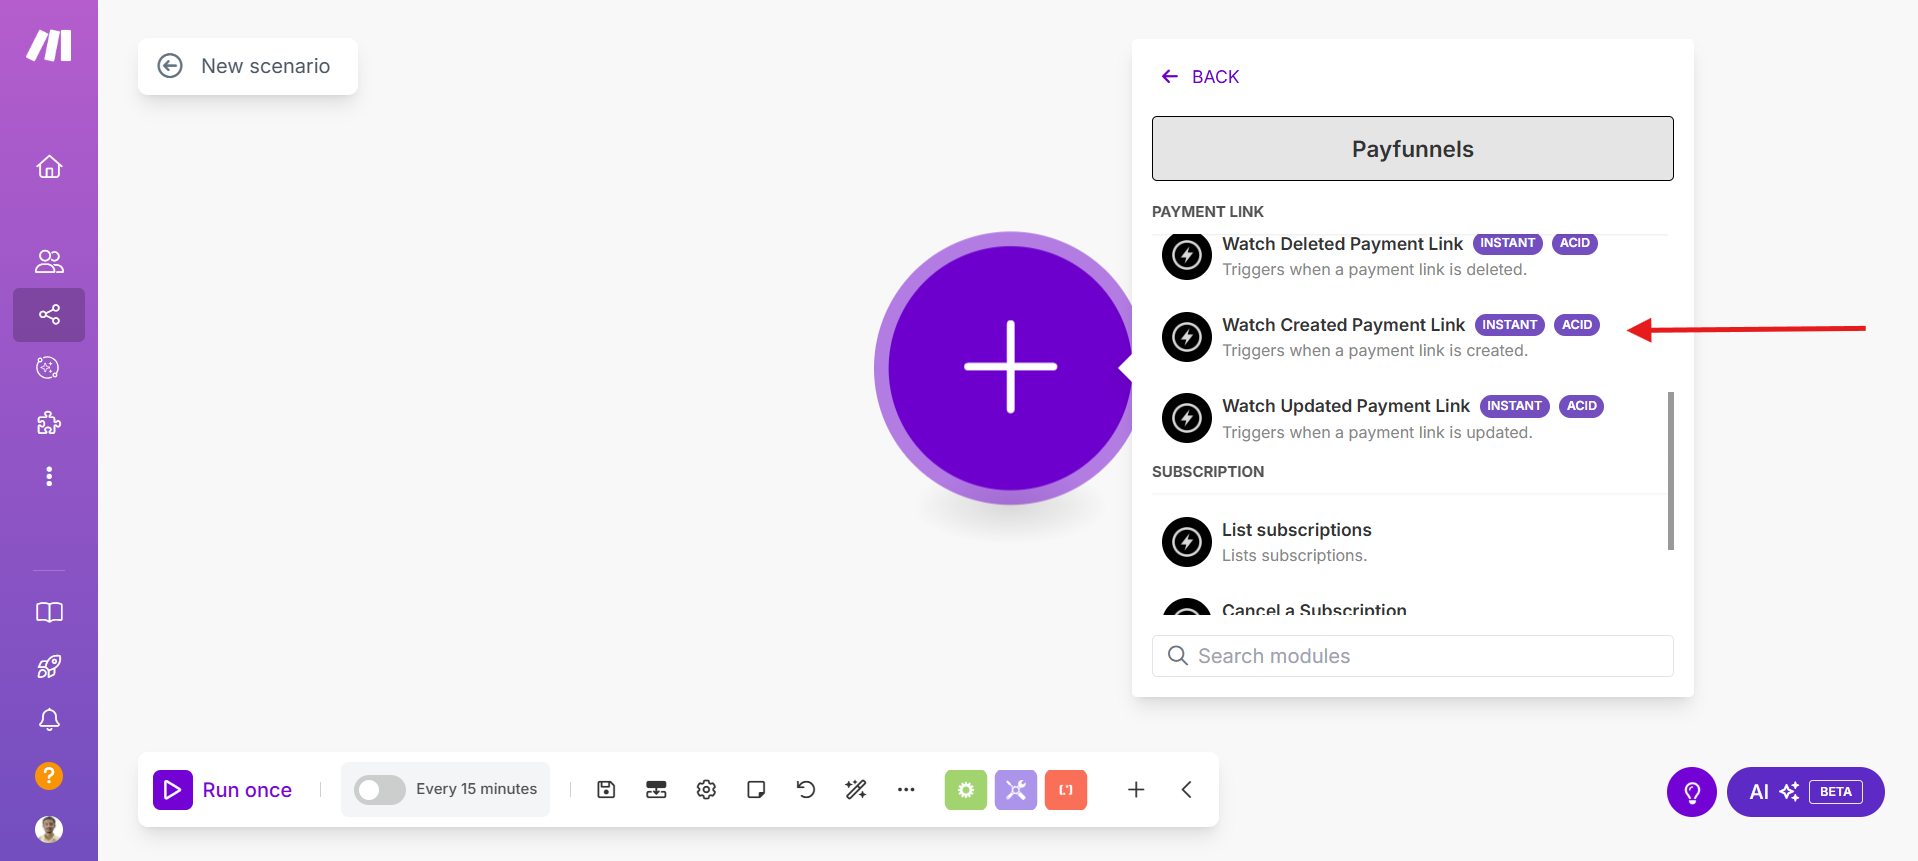Open Scenario settings gear icon
Screen dimensions: 1918x861
click(x=706, y=790)
